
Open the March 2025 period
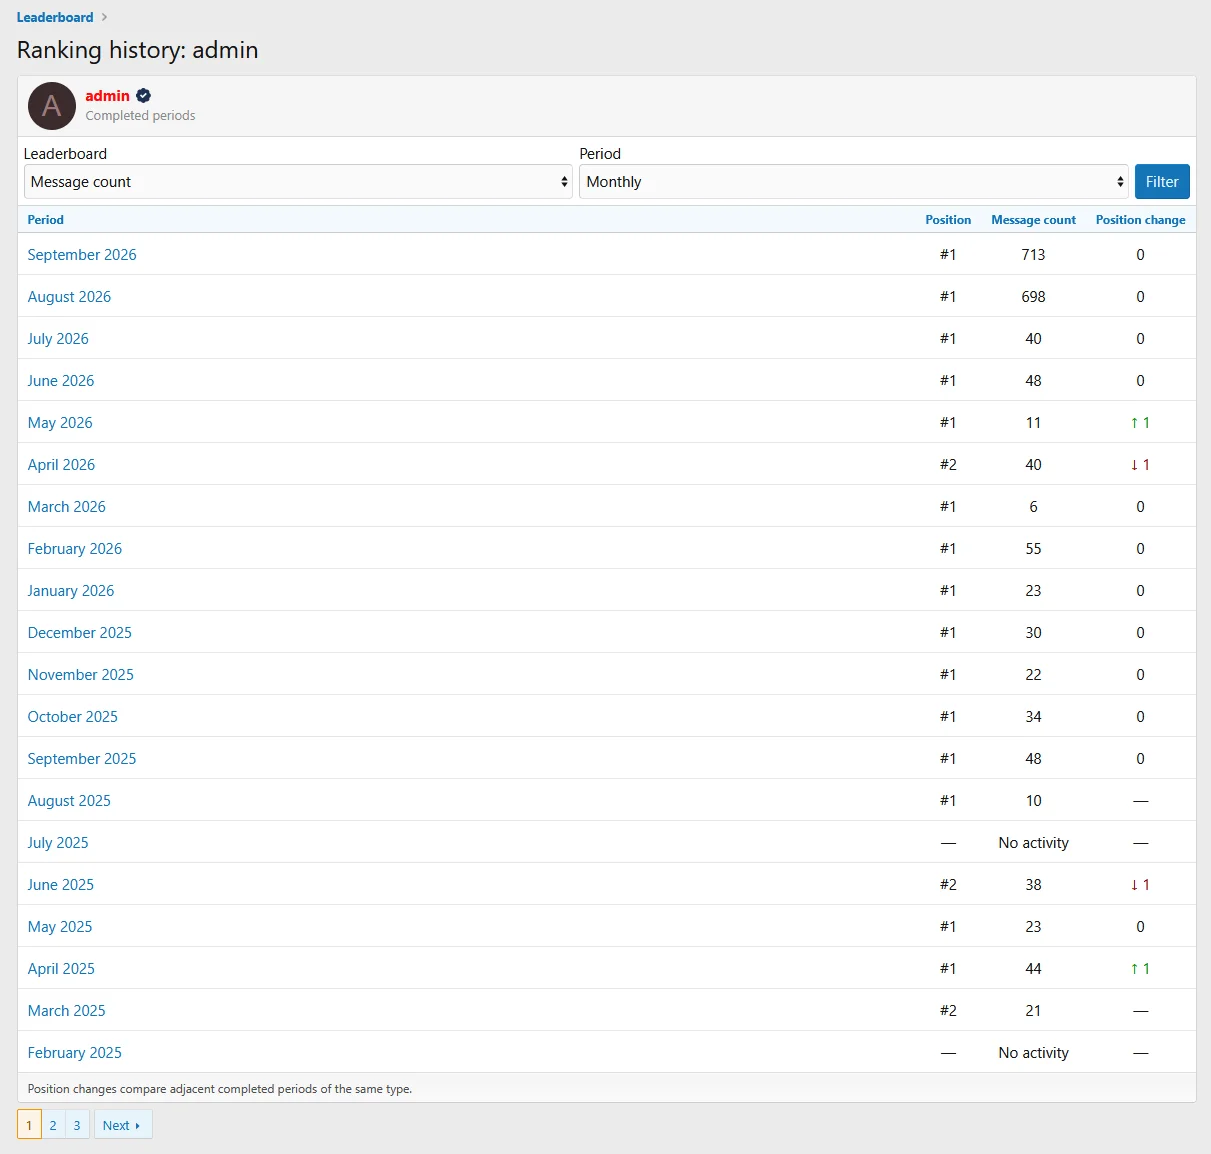[x=67, y=1011]
